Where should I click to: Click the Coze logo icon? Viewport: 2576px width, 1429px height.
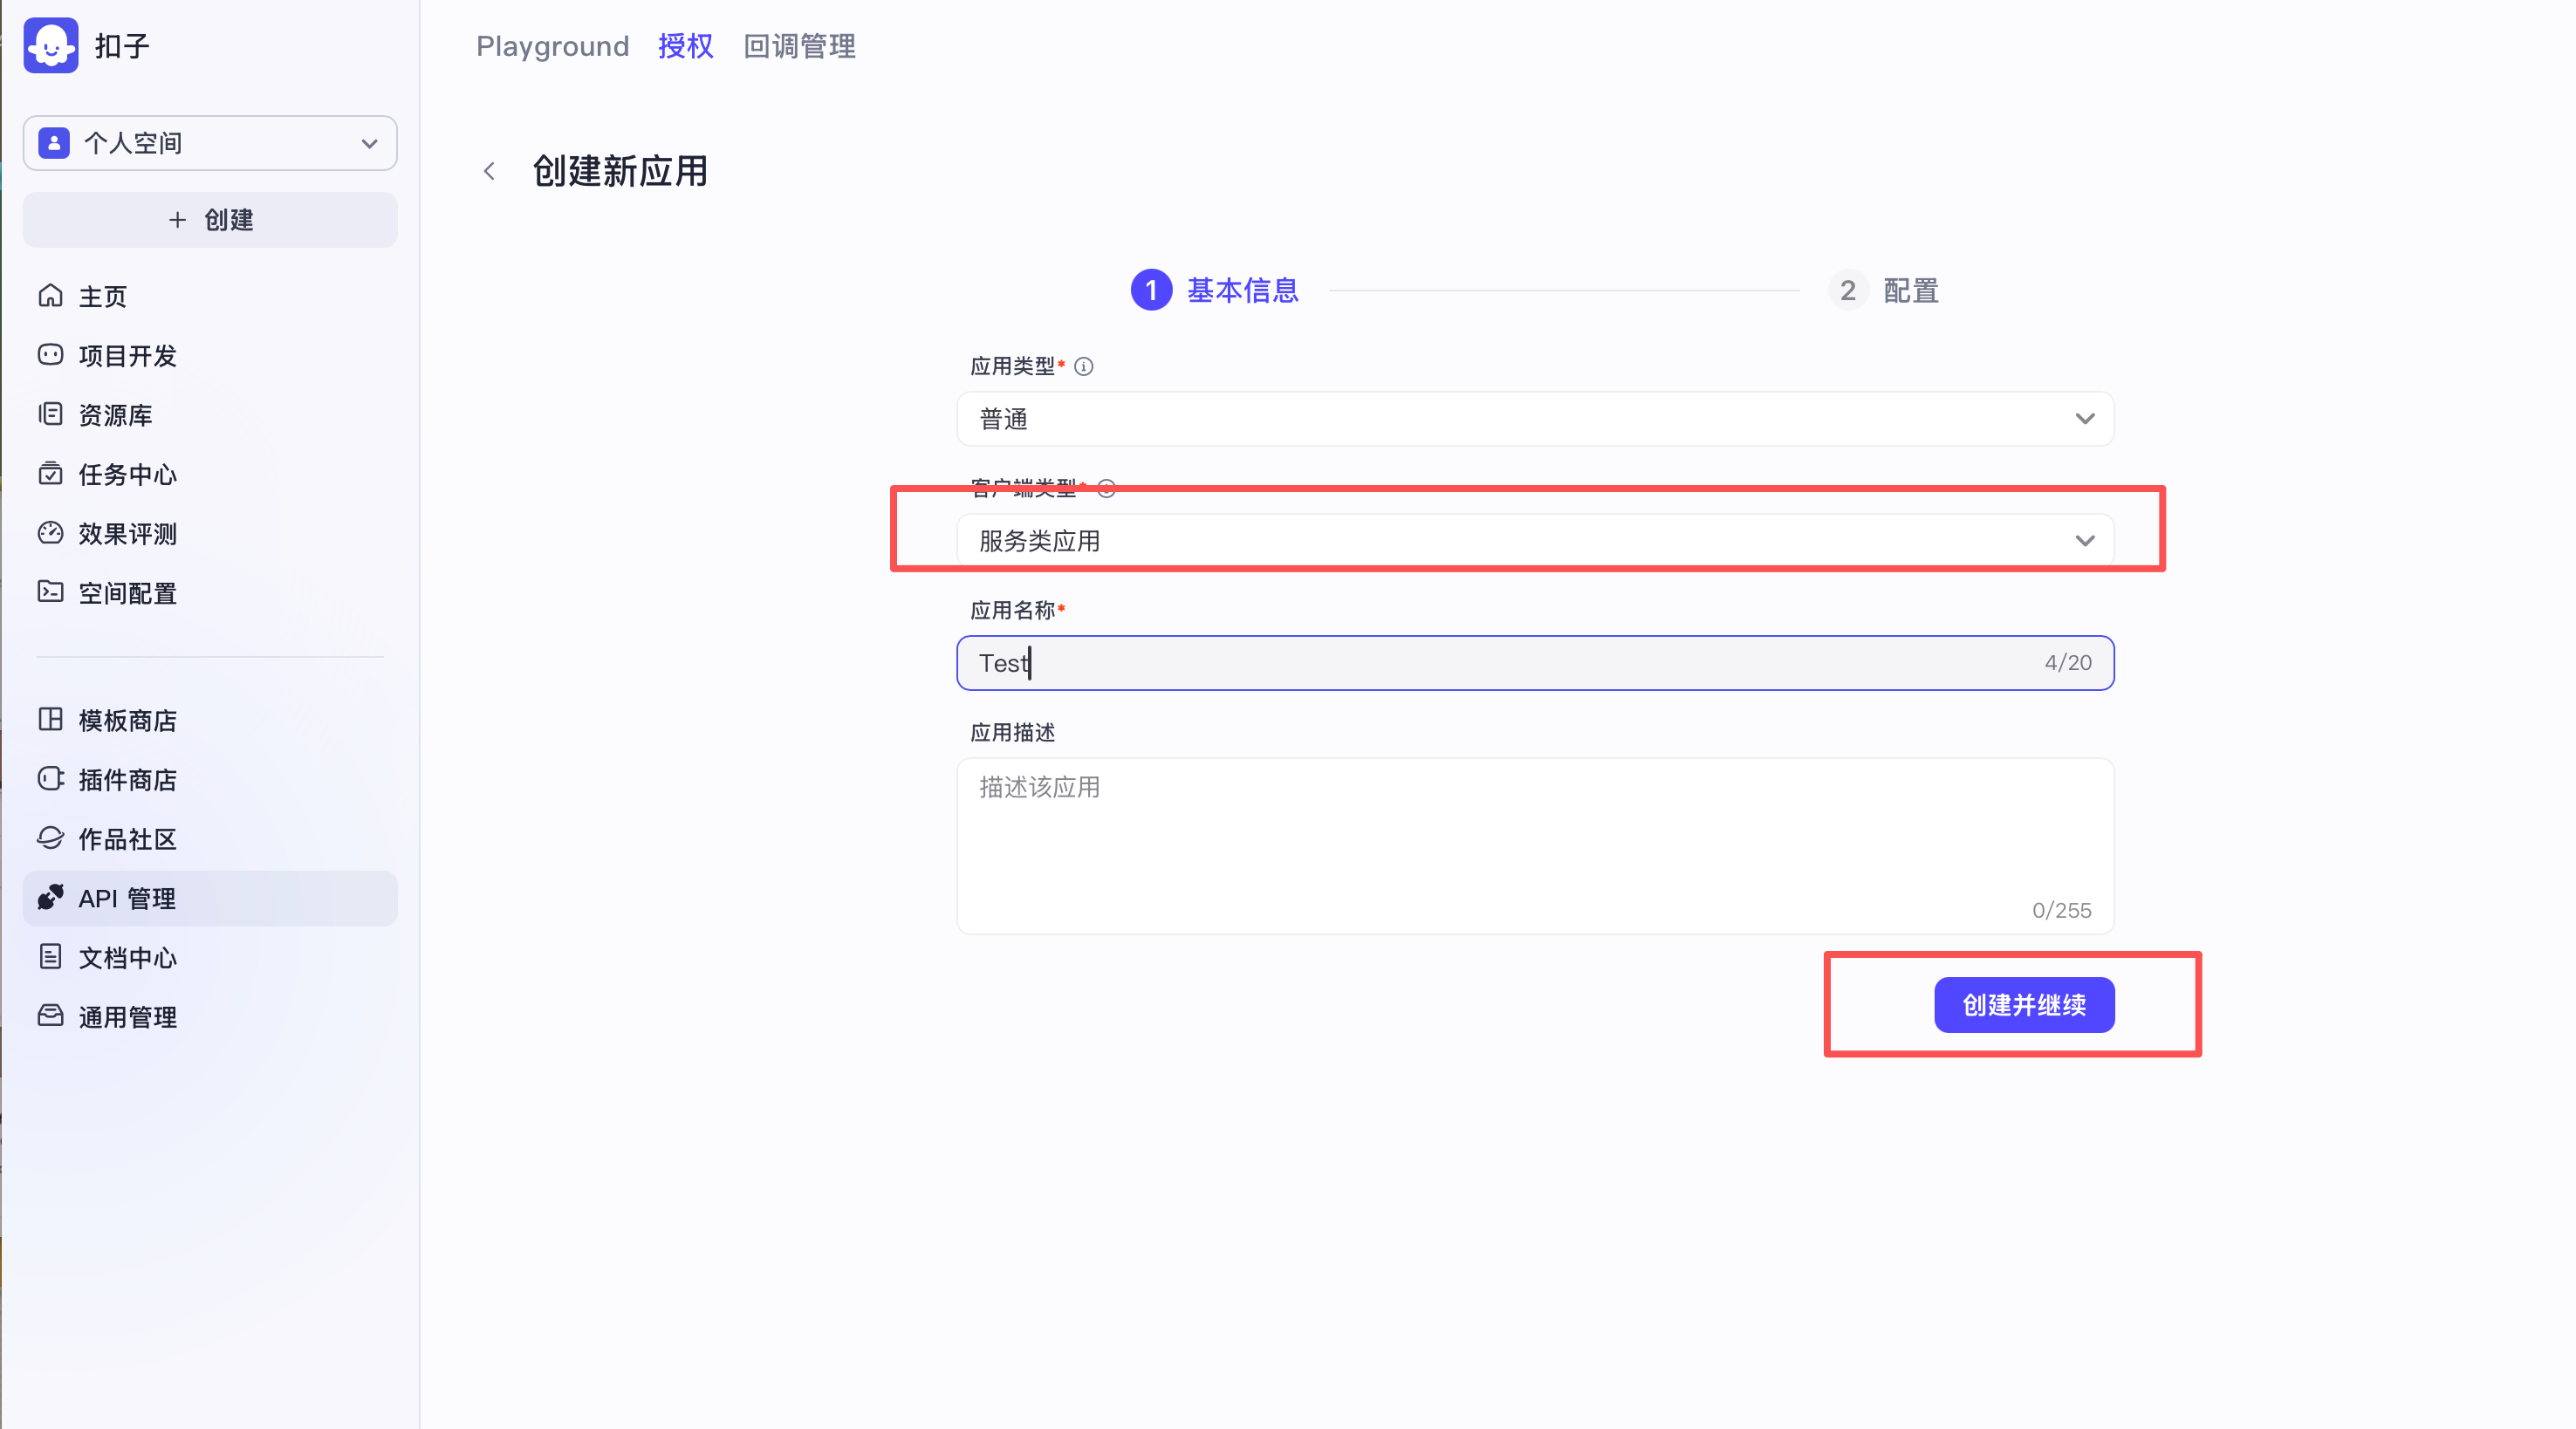click(x=50, y=45)
